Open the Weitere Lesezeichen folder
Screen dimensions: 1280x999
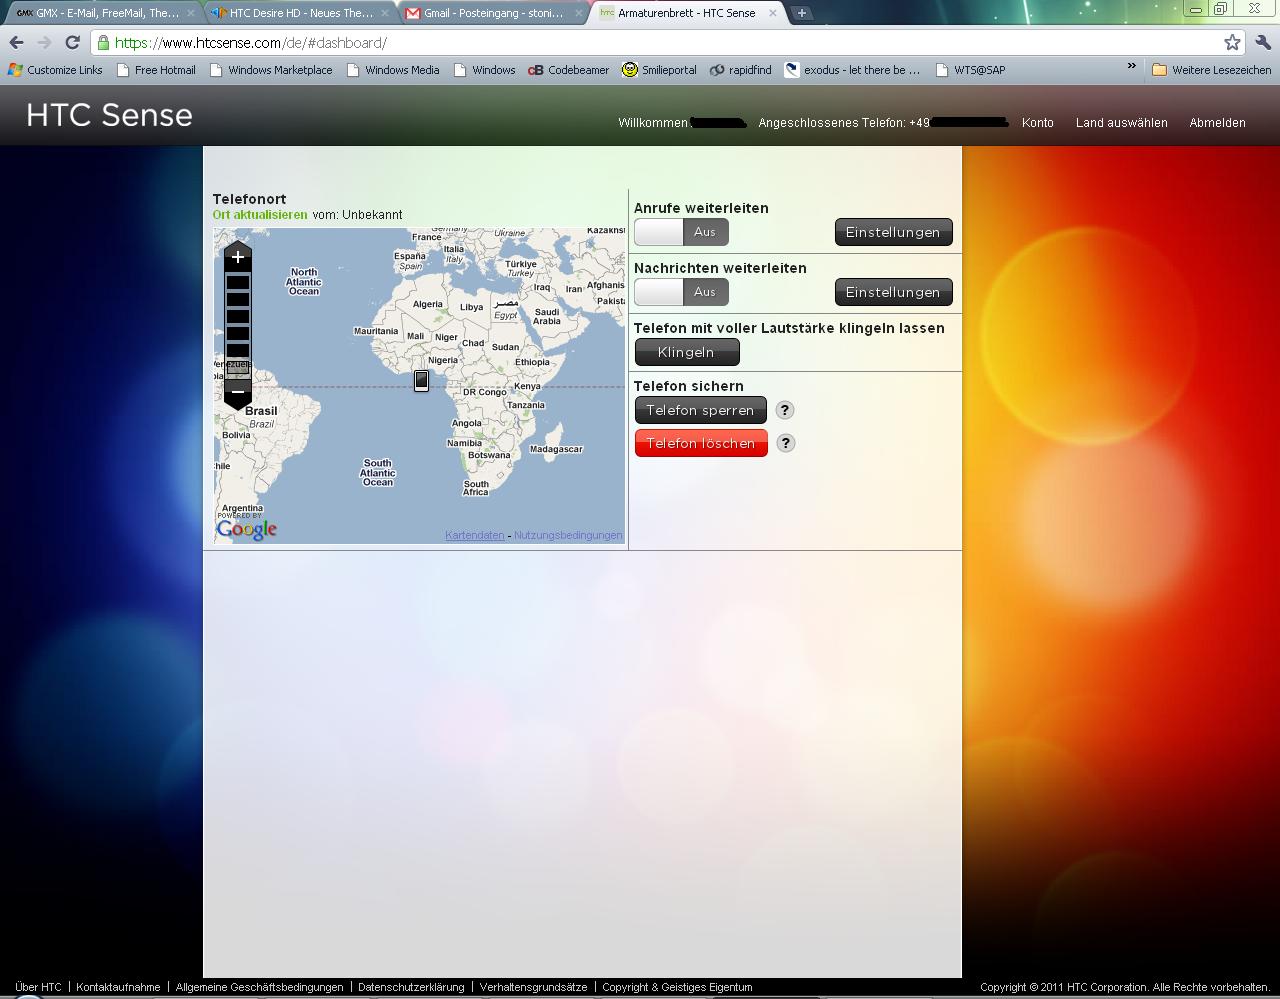1211,70
